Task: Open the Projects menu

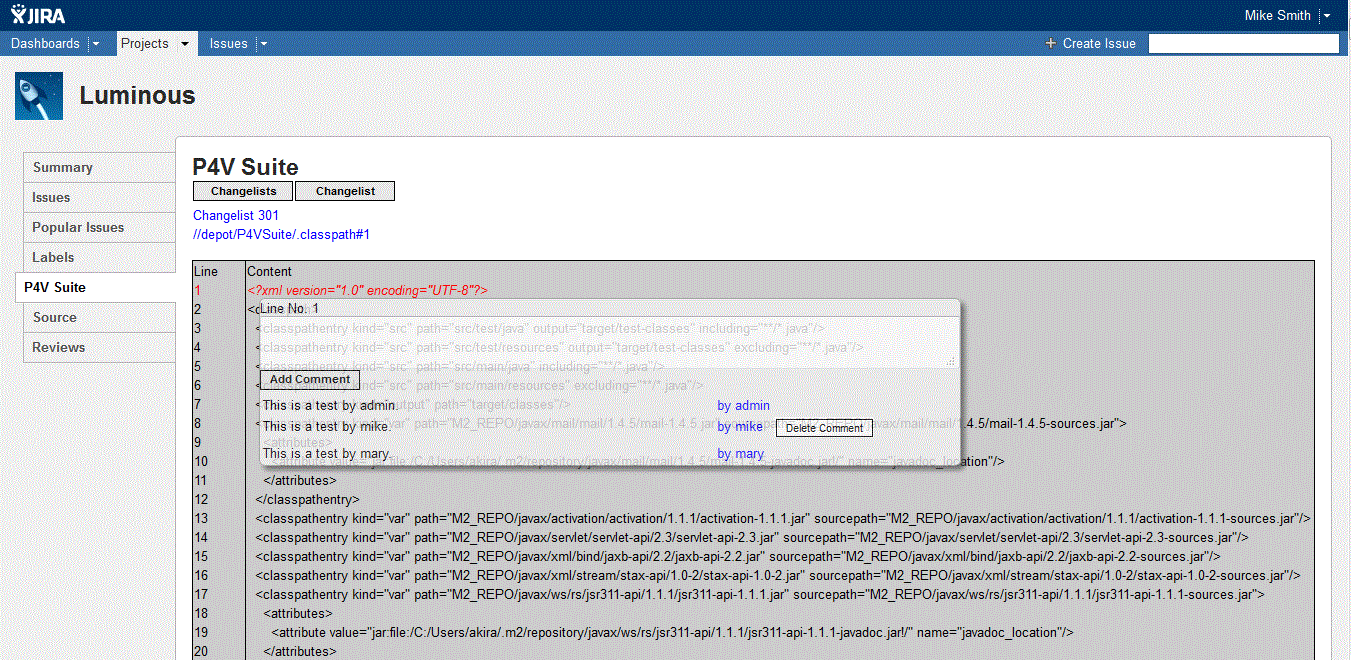Action: 145,44
